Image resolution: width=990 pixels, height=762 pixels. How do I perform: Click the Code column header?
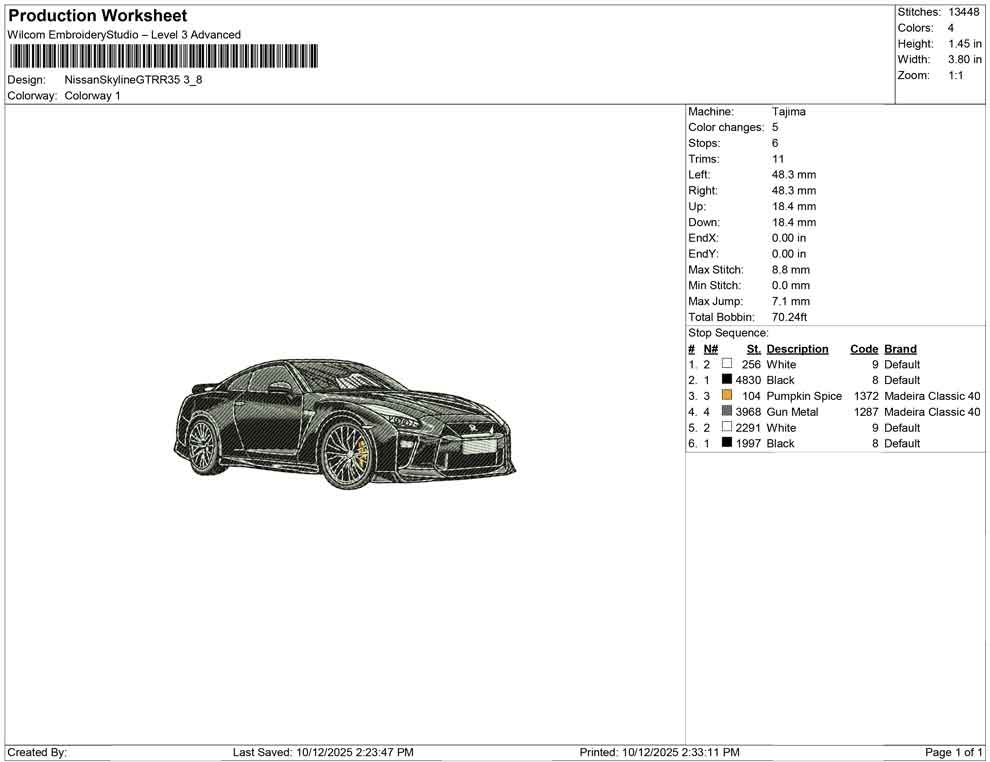pyautogui.click(x=863, y=349)
